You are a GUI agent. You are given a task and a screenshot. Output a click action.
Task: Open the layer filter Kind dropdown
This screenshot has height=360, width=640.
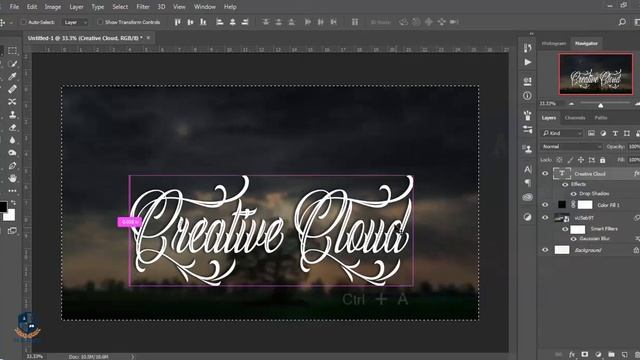tap(562, 133)
